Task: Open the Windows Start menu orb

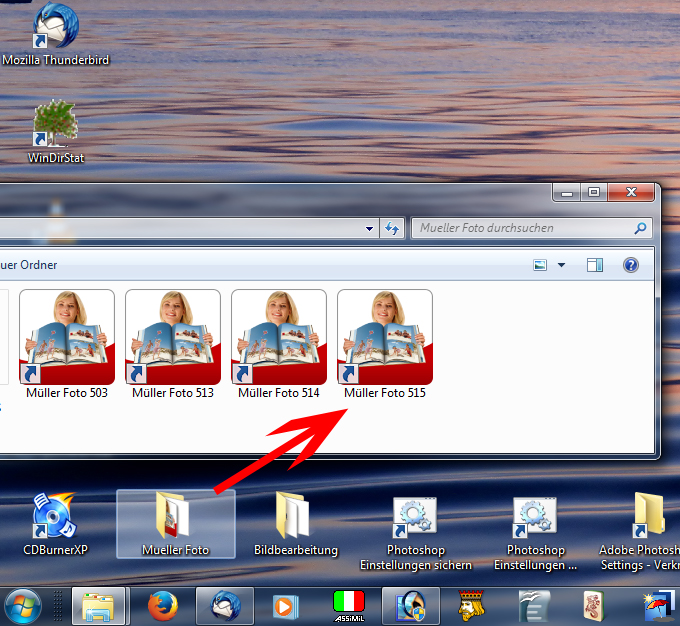Action: [x=23, y=607]
